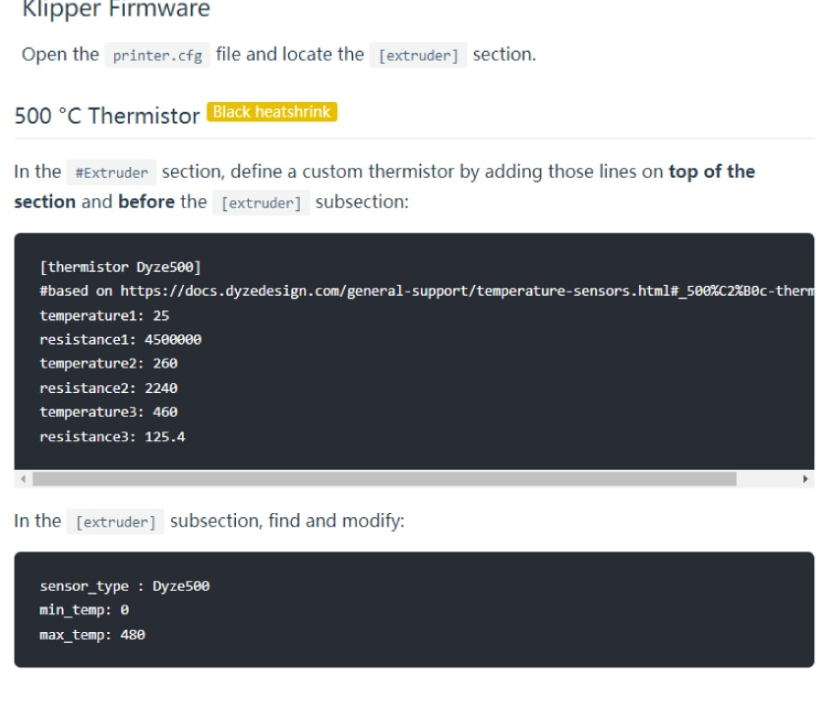This screenshot has width=828, height=704.
Task: Click the temperature3: 460 line
Action: [x=109, y=412]
